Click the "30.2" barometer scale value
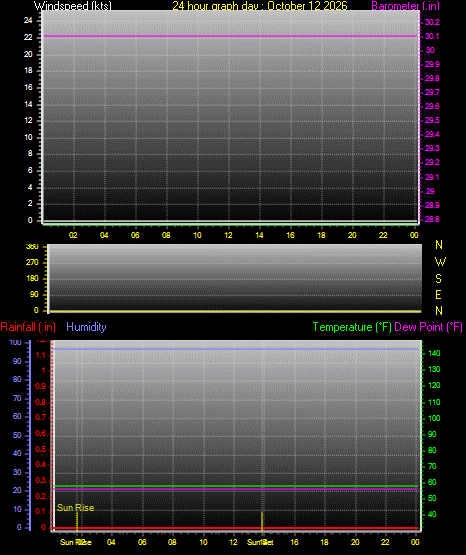The height and width of the screenshot is (555, 466). [432, 22]
